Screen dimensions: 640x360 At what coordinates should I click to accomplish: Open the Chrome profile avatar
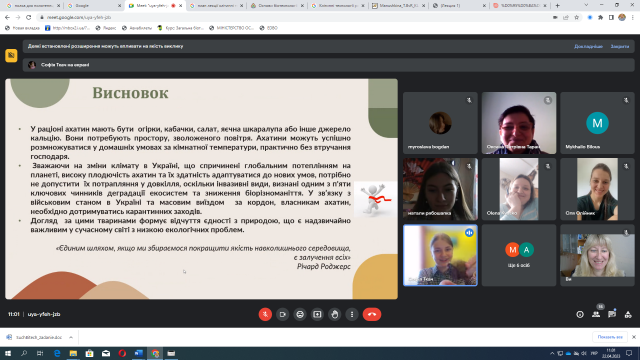pos(622,17)
